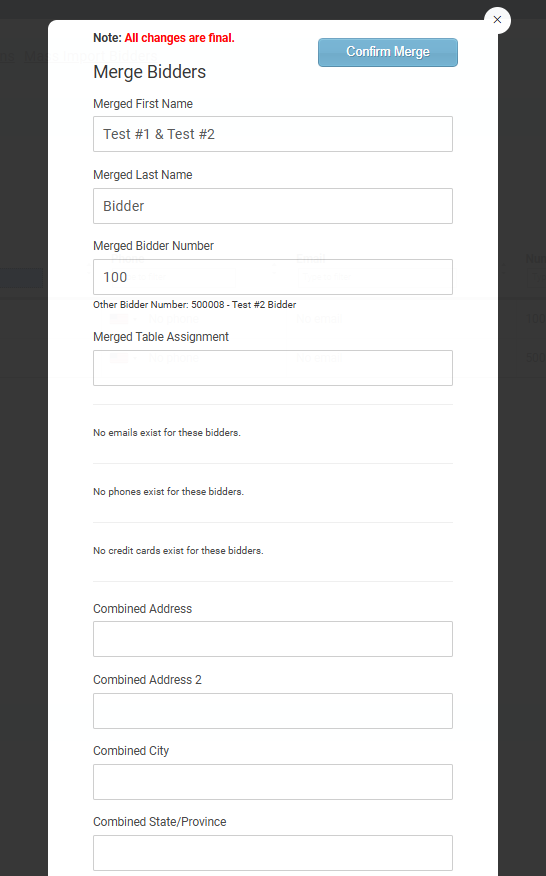Focus the Combined Address 2 field

273,711
